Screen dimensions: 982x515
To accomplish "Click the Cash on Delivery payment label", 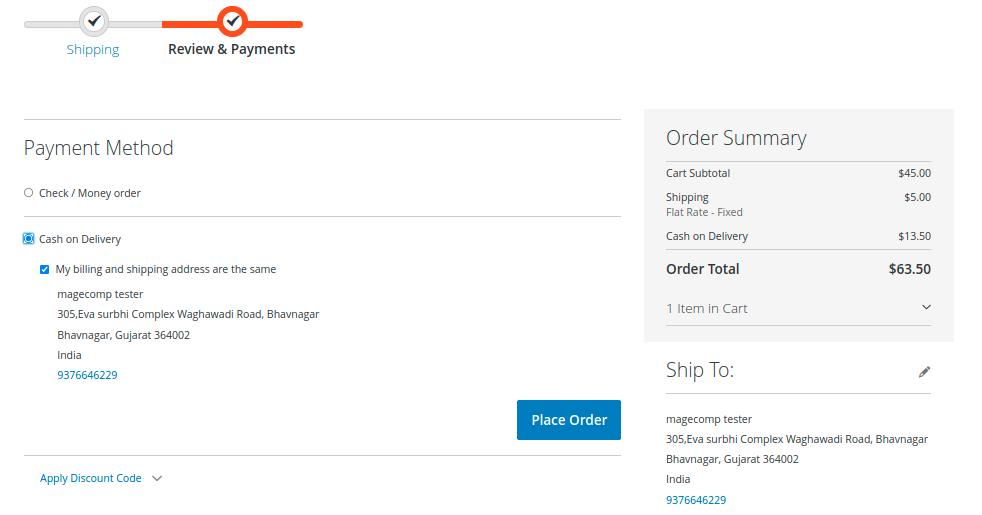I will 80,239.
